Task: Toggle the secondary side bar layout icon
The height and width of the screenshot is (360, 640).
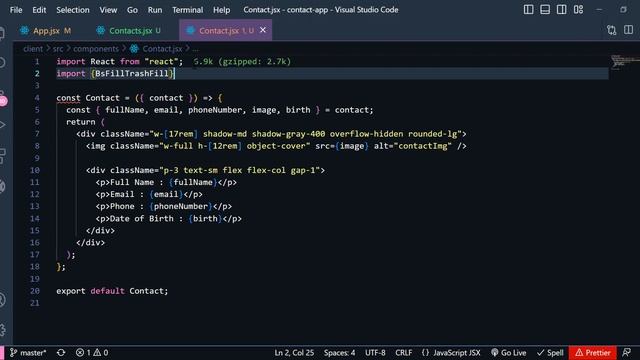Action: click(562, 9)
